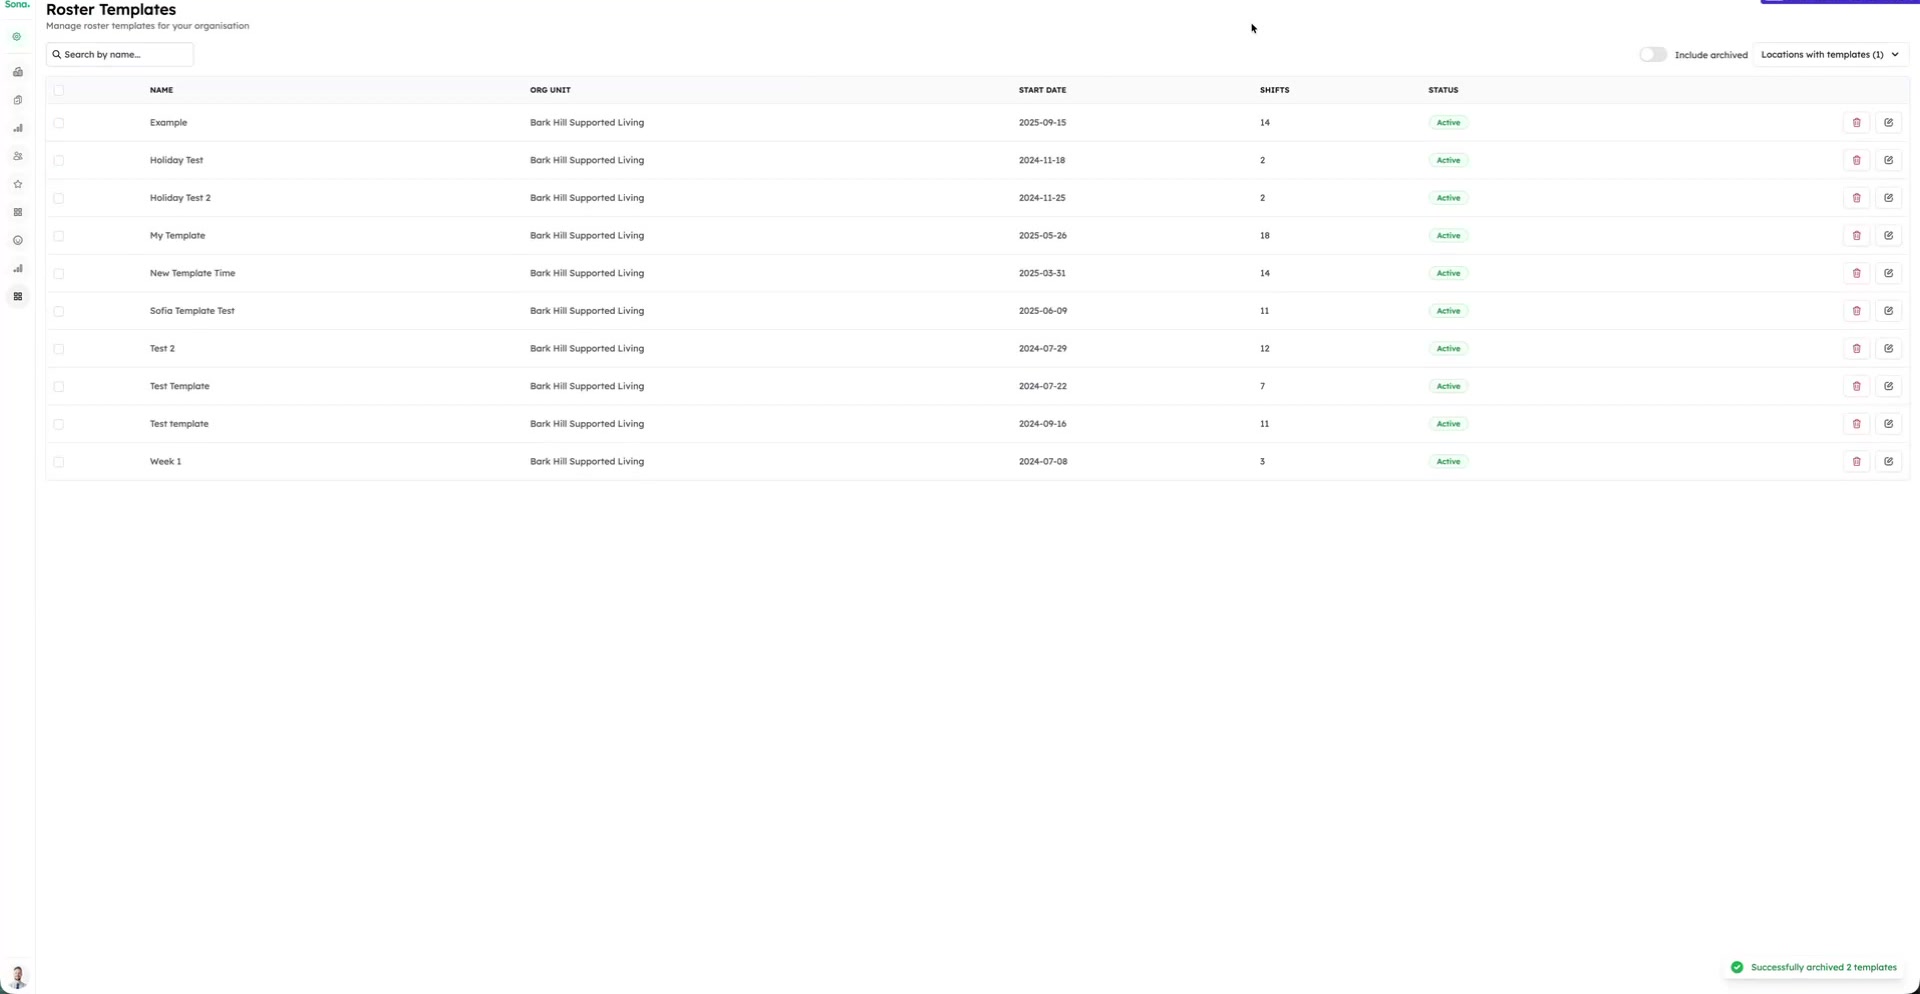Open the people icon in sidebar
Viewport: 1920px width, 994px height.
pyautogui.click(x=18, y=156)
